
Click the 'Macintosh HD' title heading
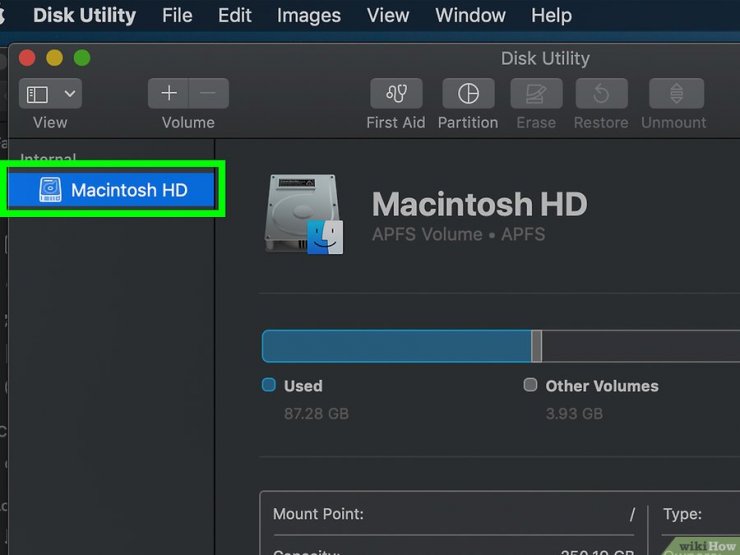pos(479,204)
